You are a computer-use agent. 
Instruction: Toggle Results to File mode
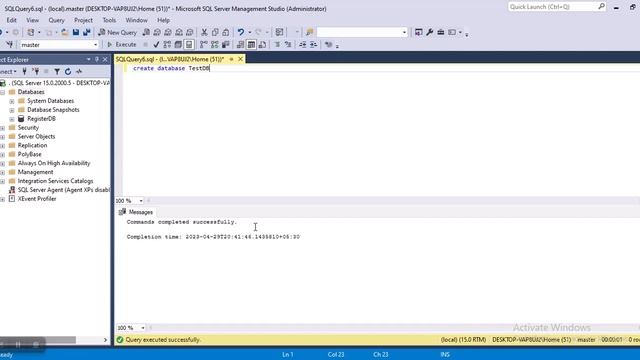tap(262, 44)
